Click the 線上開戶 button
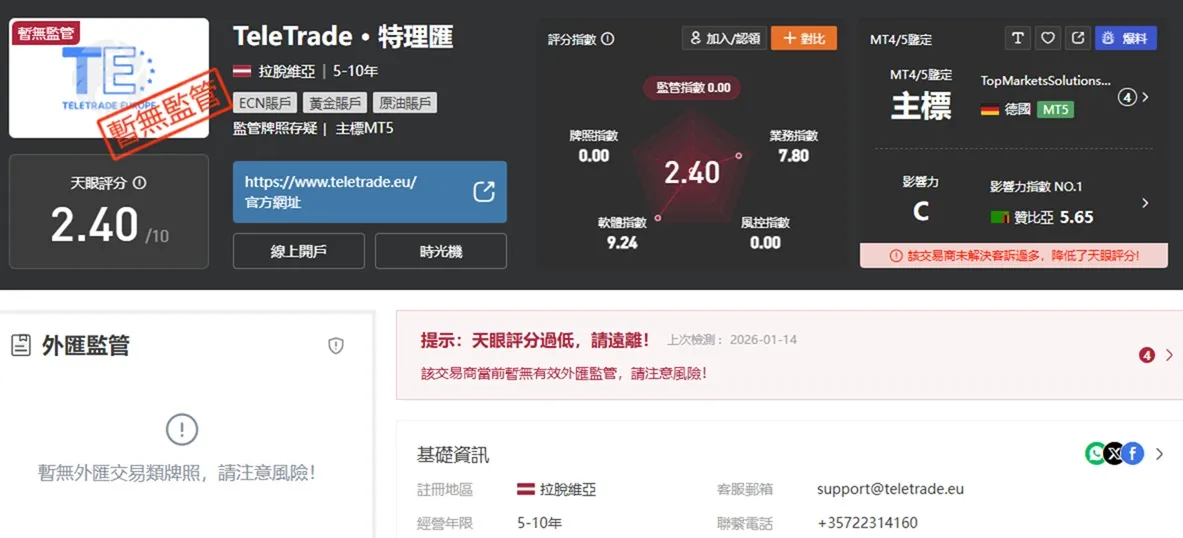1183x538 pixels. [299, 251]
